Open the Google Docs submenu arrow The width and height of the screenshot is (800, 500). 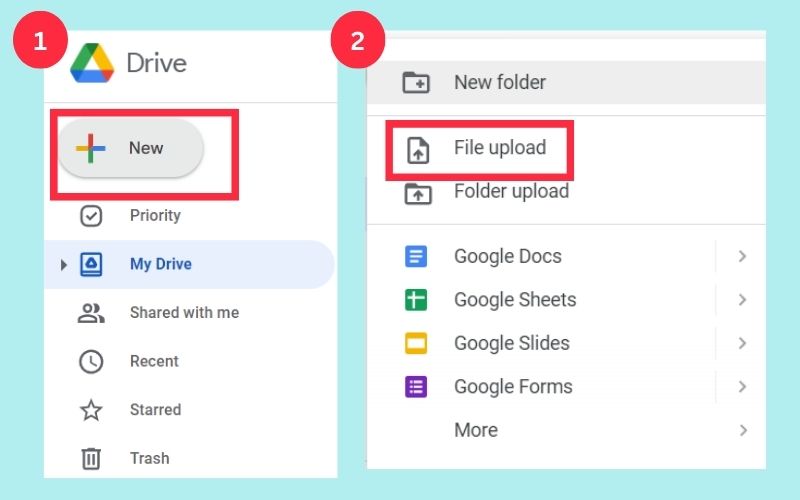point(742,256)
